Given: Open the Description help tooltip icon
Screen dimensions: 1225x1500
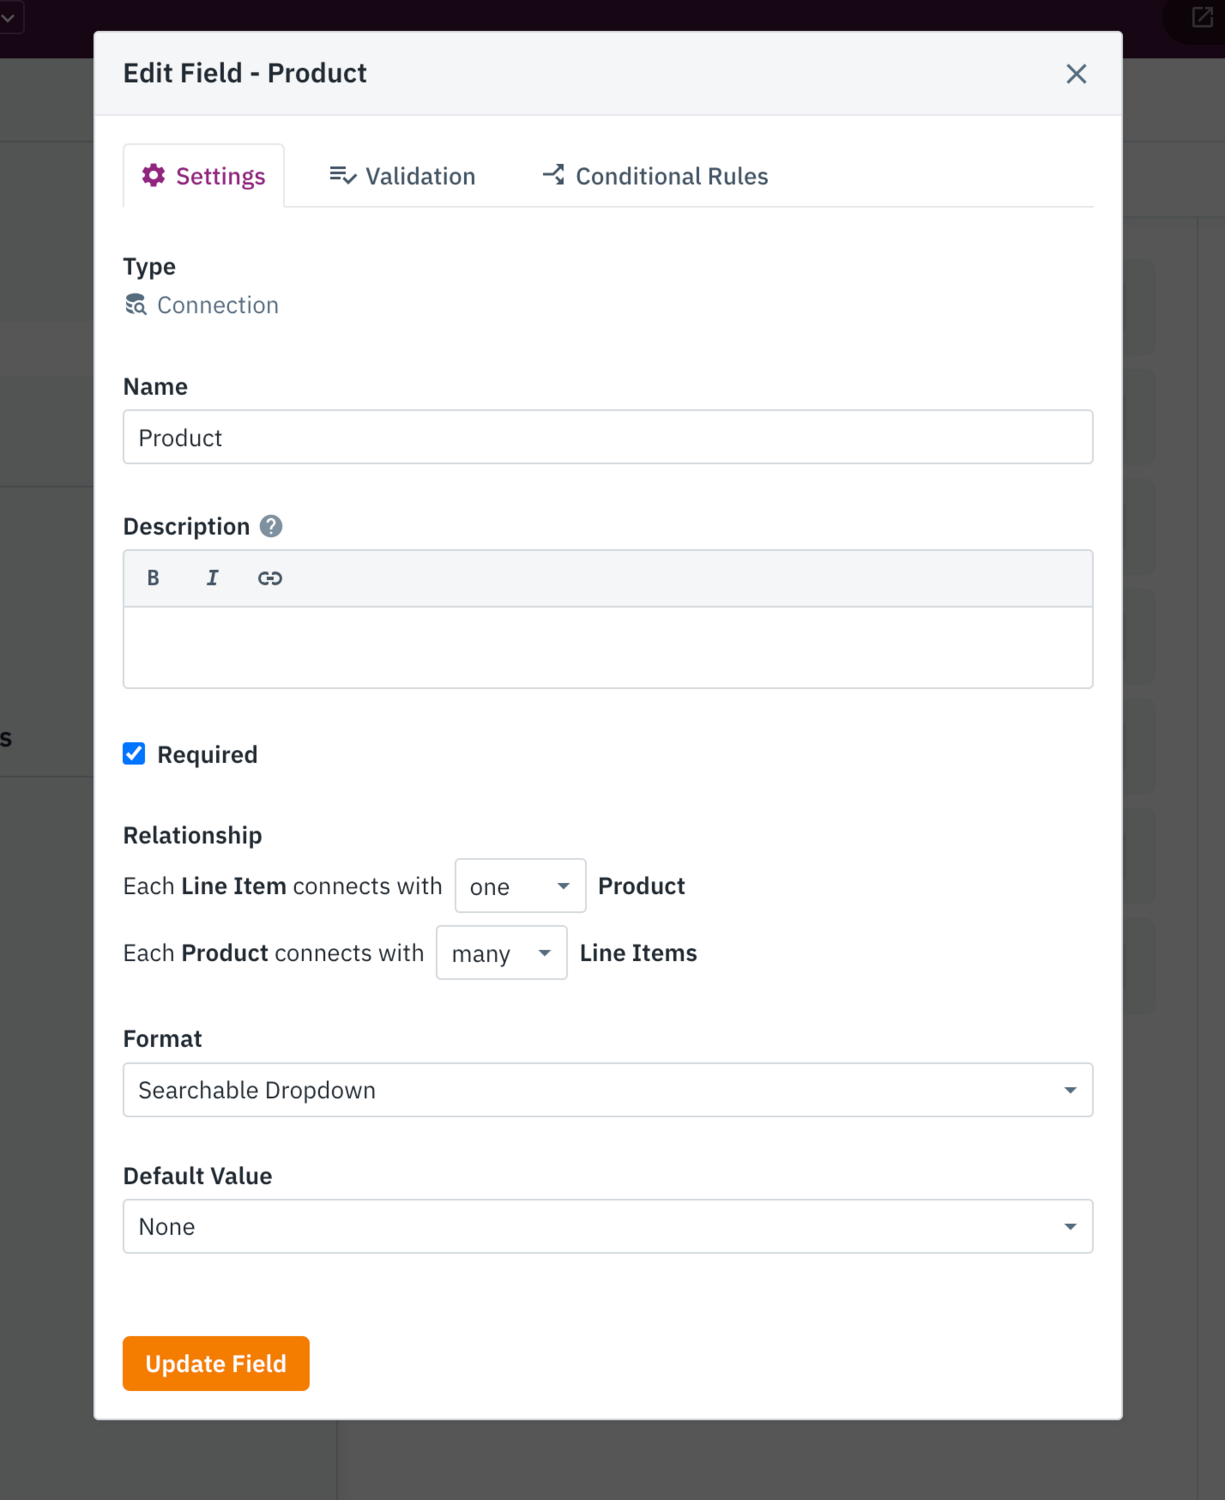Looking at the screenshot, I should click(269, 526).
